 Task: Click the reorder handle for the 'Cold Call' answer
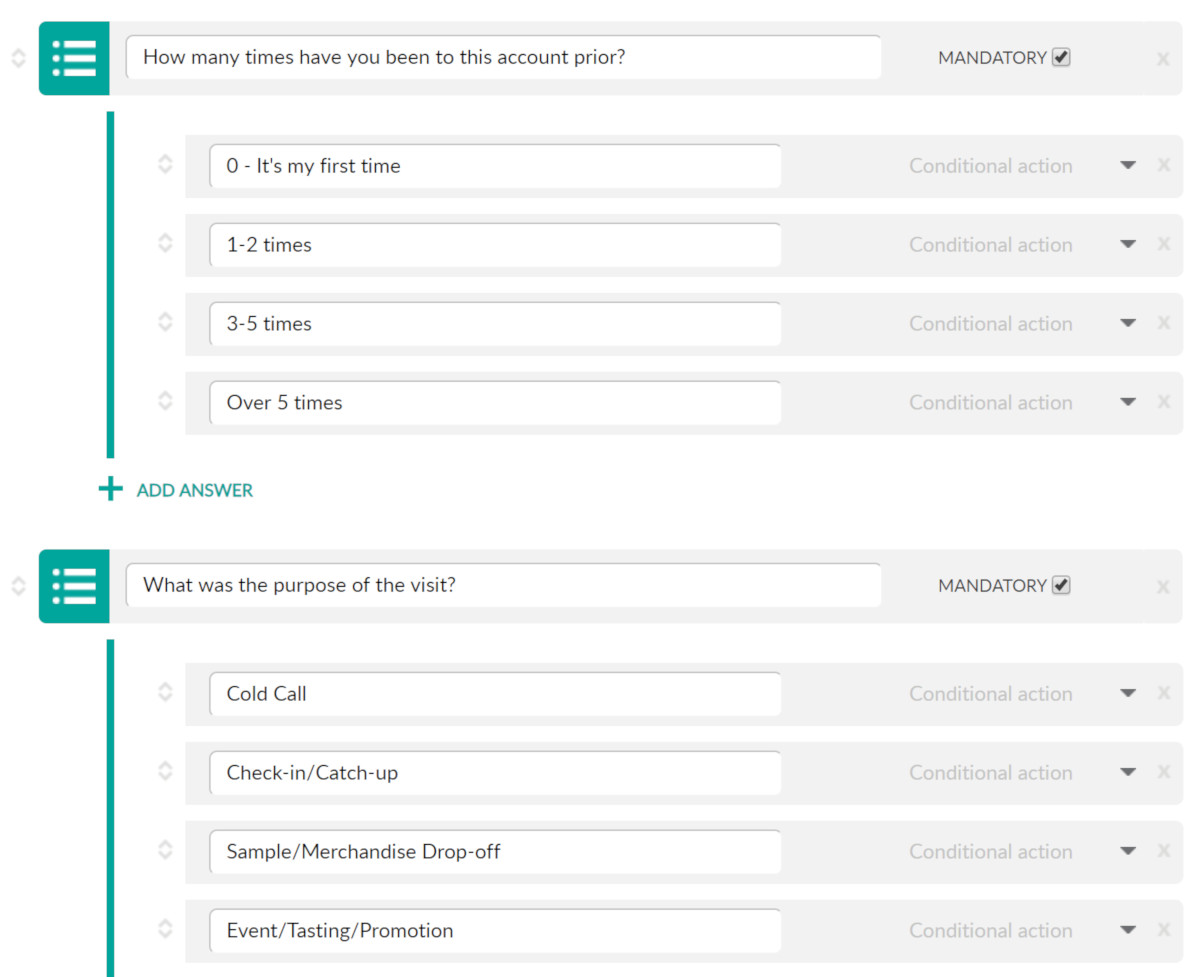click(x=165, y=692)
